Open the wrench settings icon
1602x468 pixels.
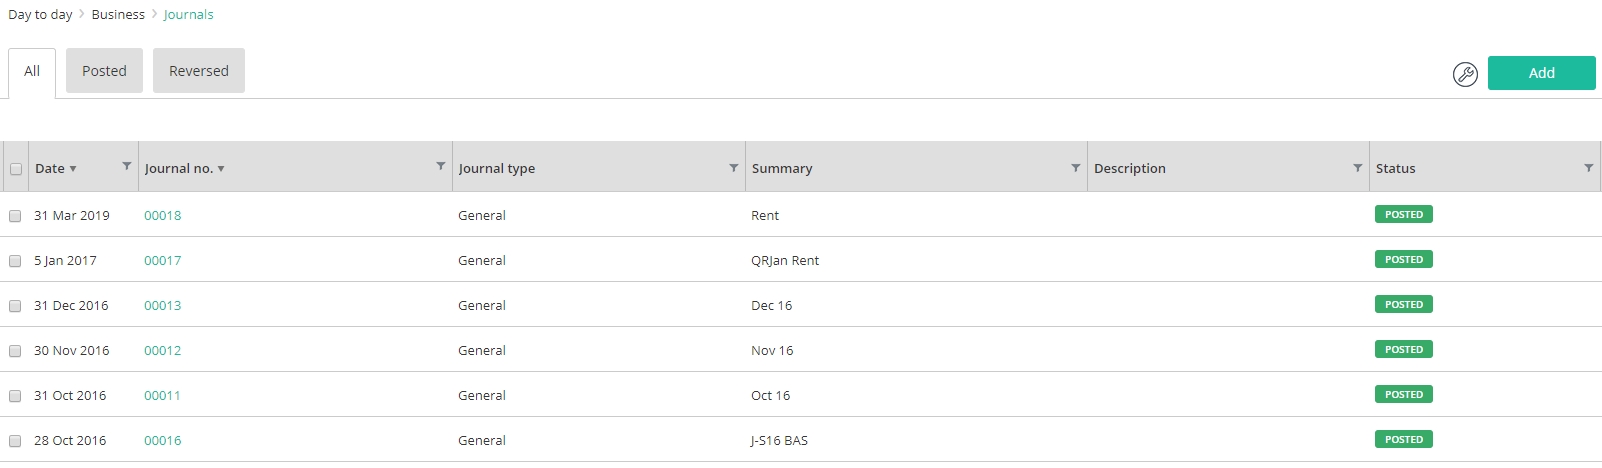(1465, 74)
